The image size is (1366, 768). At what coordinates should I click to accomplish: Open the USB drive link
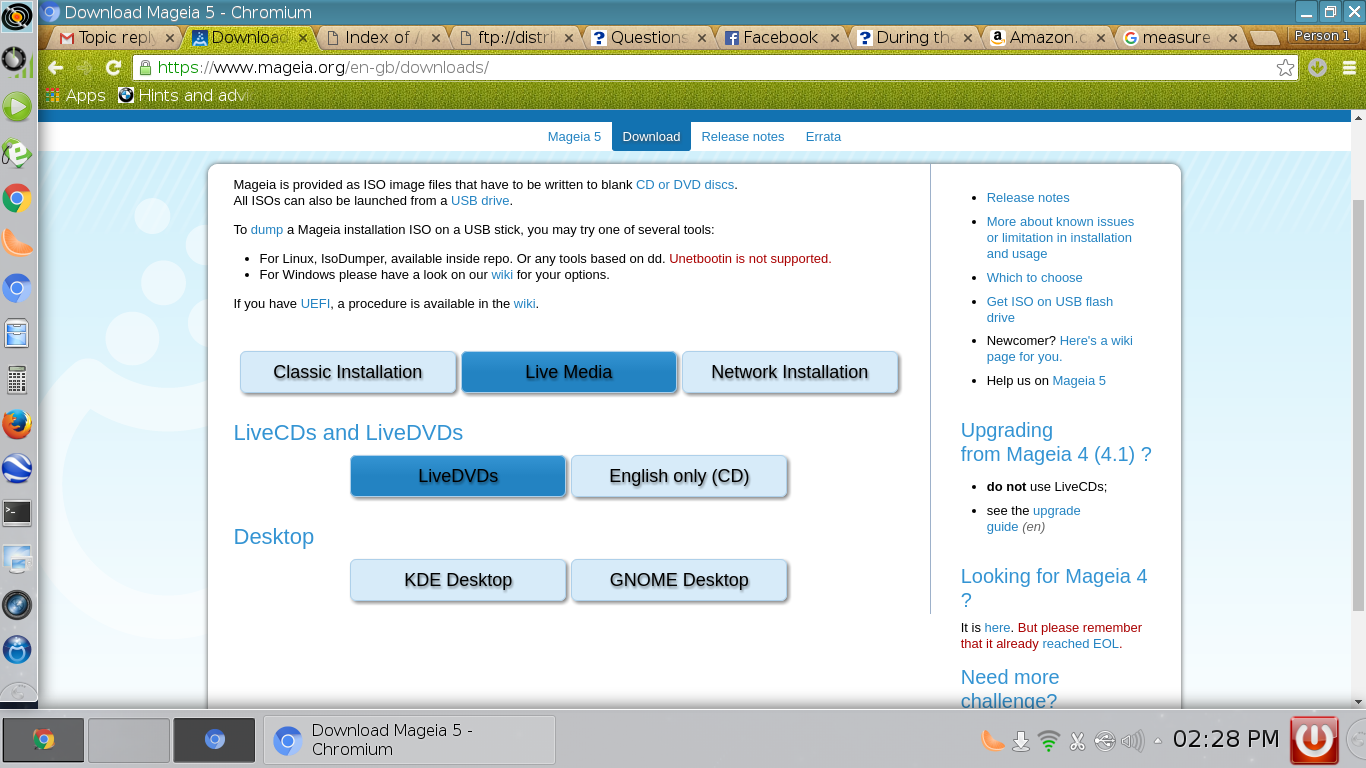point(481,201)
